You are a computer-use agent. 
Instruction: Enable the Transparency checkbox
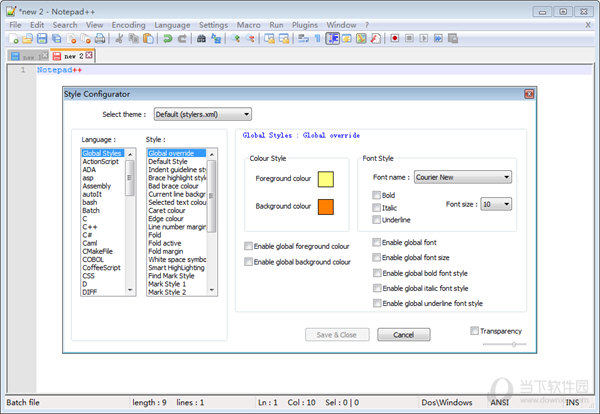474,331
